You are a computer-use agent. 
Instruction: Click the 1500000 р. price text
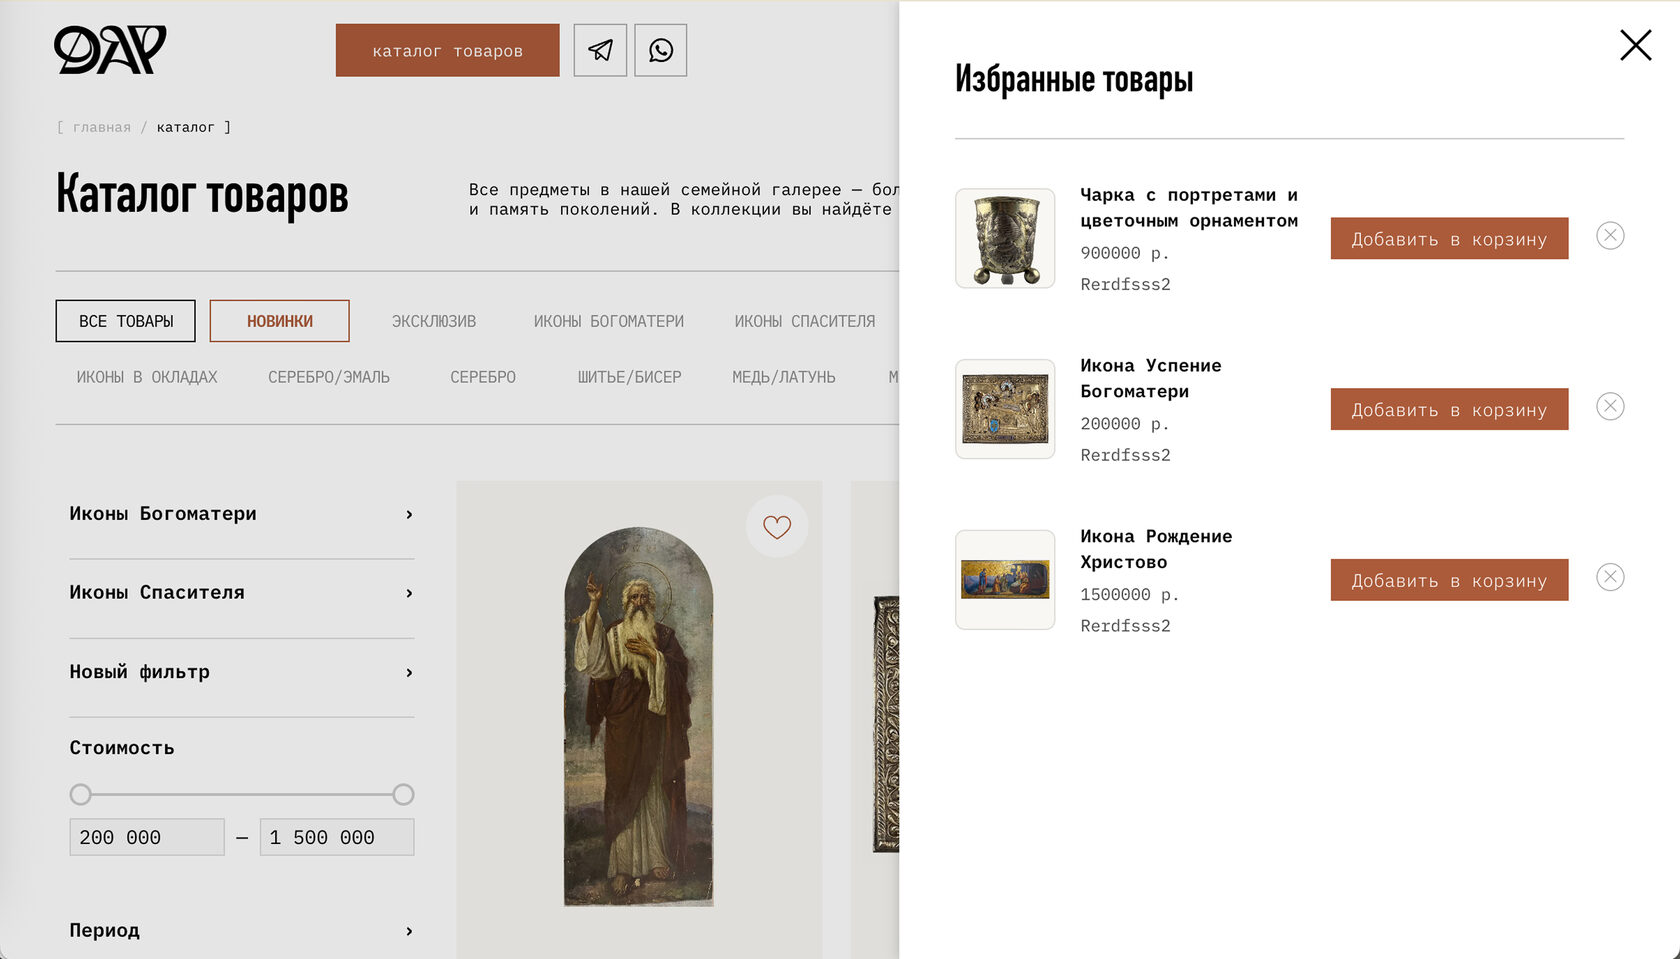pos(1130,595)
